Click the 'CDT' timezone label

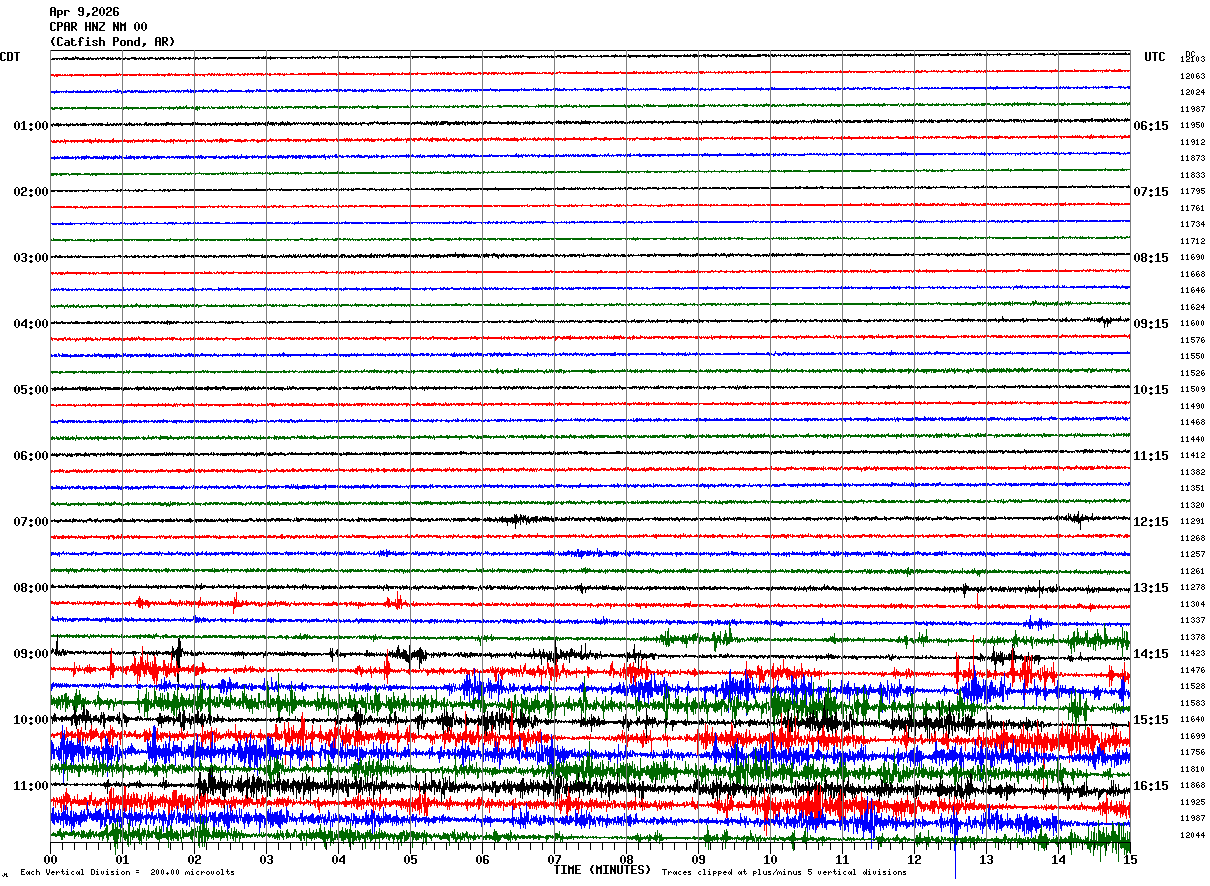coord(10,57)
